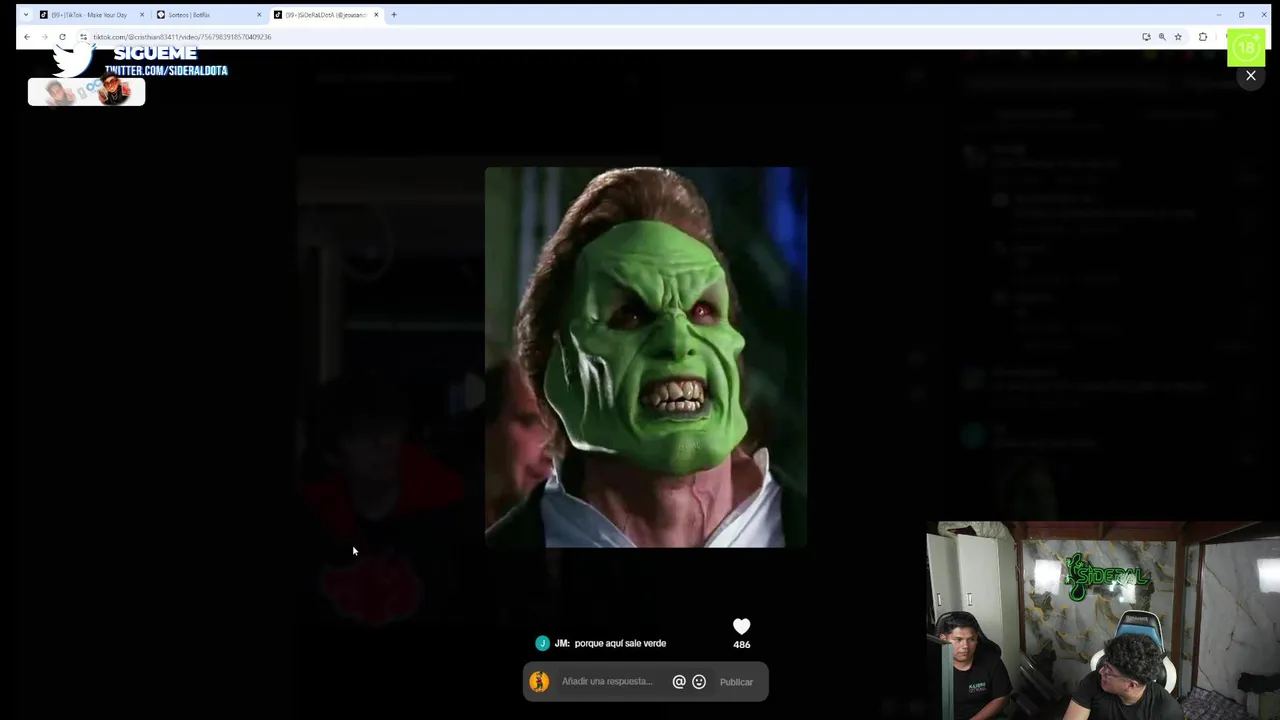This screenshot has height=720, width=1280.
Task: Select the SiDeRaLDotA TikTok tab
Action: pos(325,15)
